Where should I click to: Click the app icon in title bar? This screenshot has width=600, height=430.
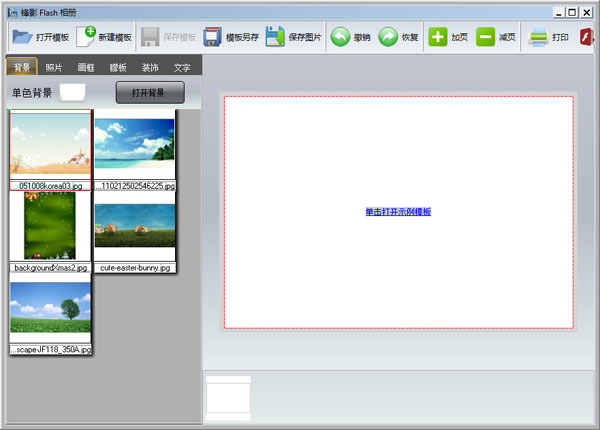(x=13, y=13)
